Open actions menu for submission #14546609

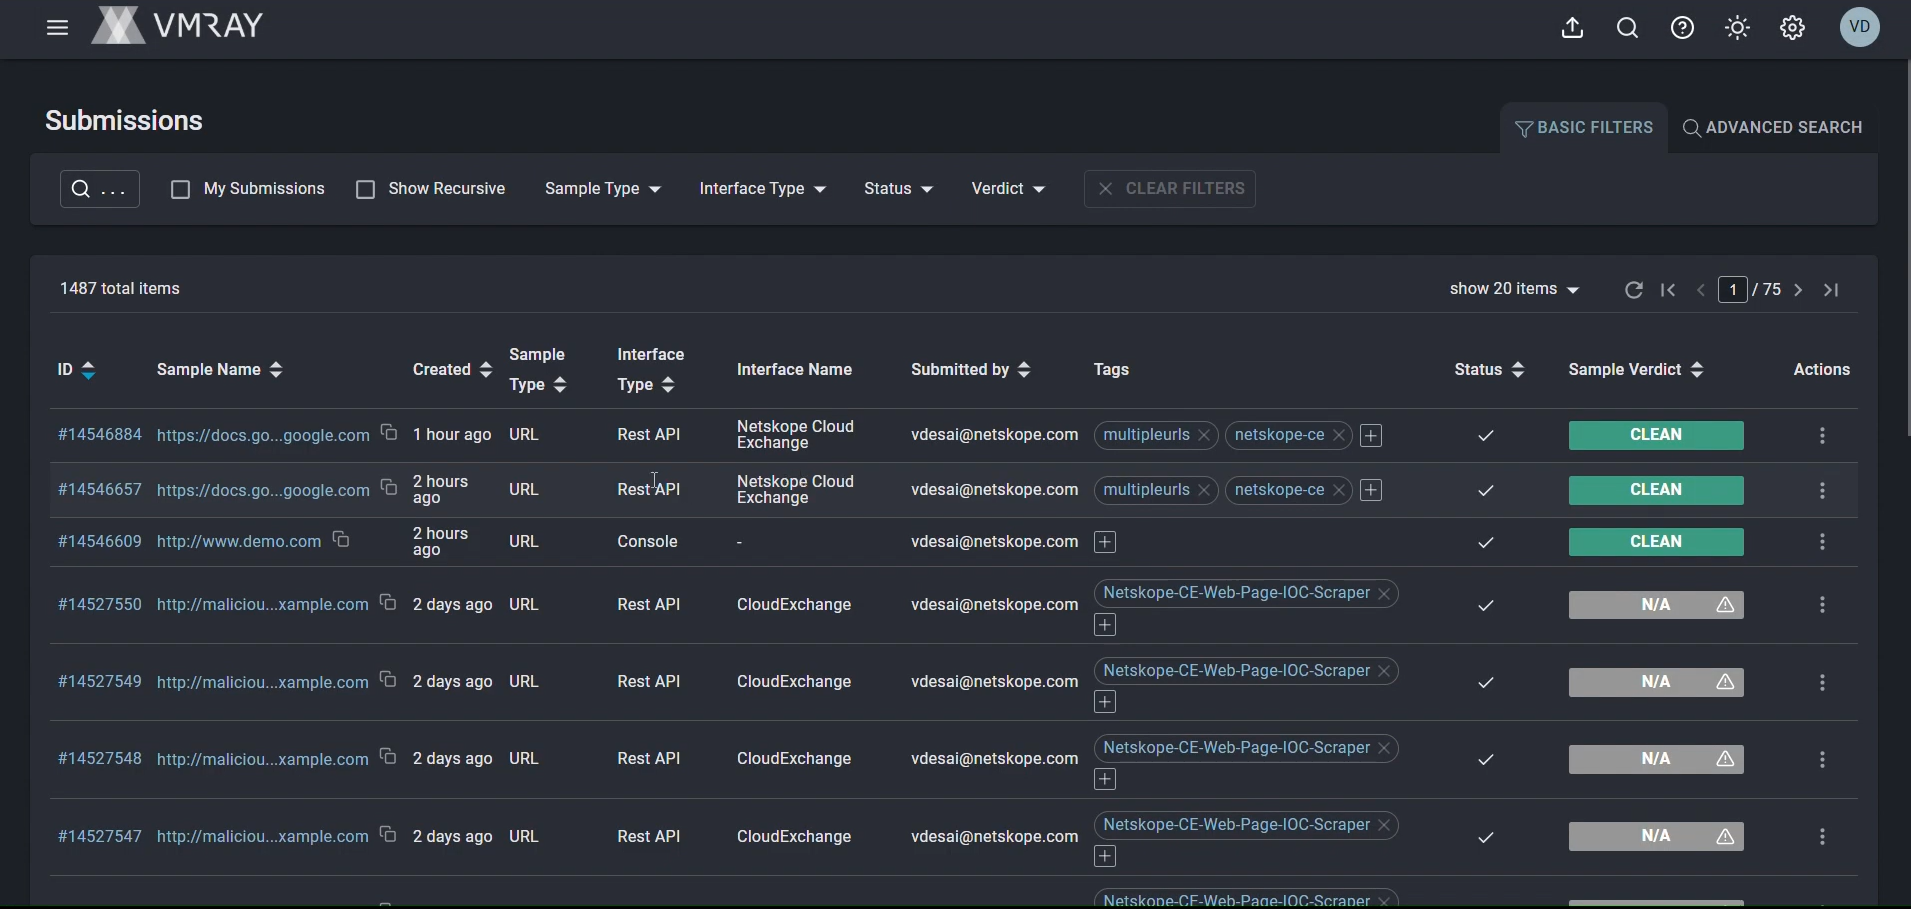pos(1823,542)
